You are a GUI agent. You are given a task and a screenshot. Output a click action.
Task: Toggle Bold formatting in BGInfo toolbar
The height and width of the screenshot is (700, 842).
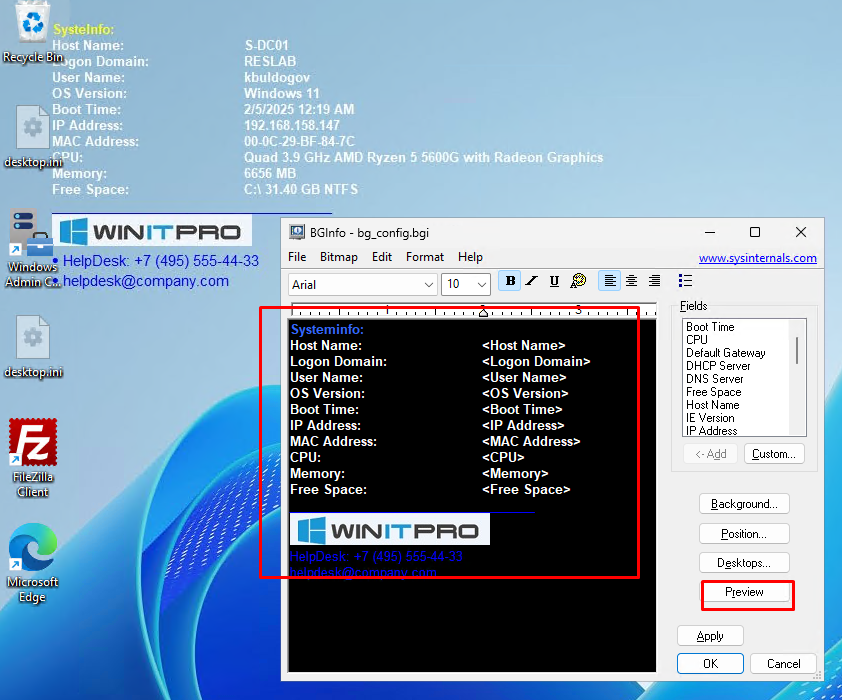point(510,281)
